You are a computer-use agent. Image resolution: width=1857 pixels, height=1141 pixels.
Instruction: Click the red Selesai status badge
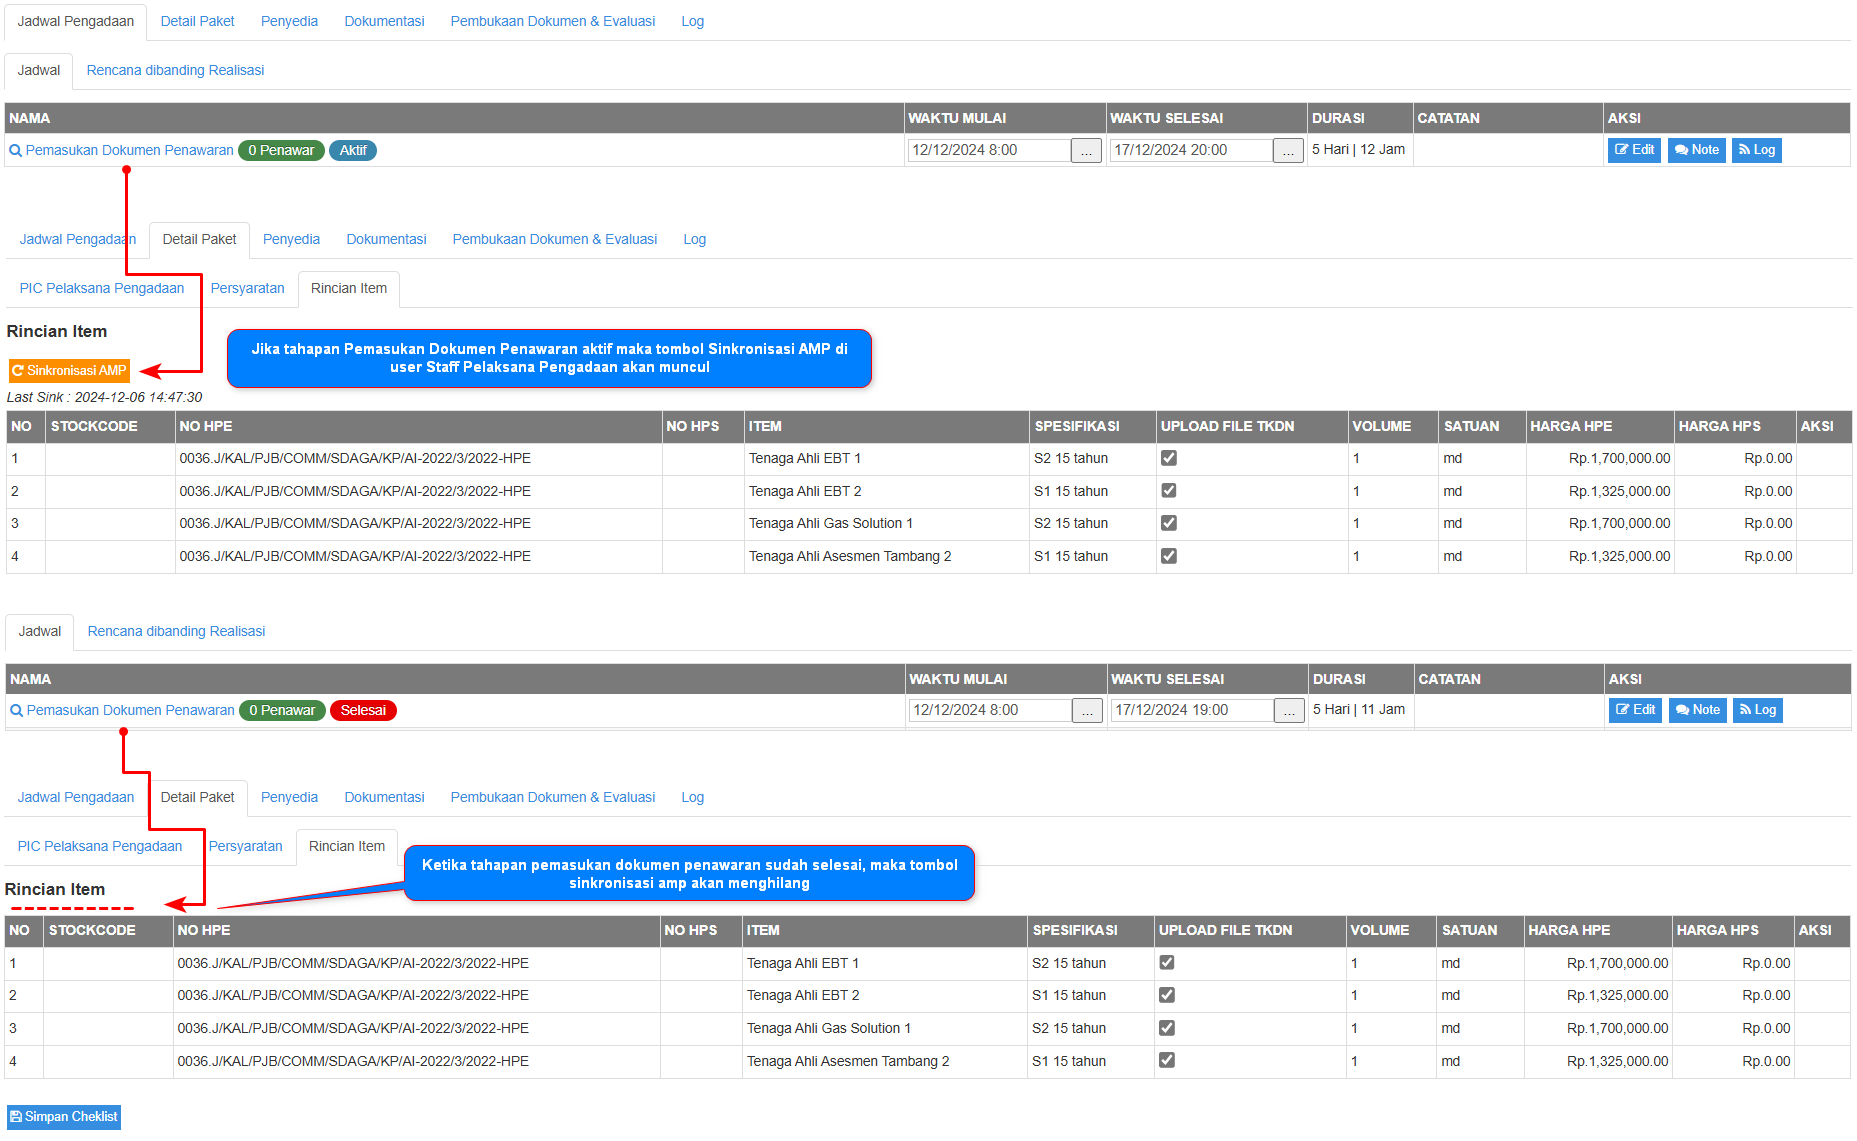pos(363,710)
